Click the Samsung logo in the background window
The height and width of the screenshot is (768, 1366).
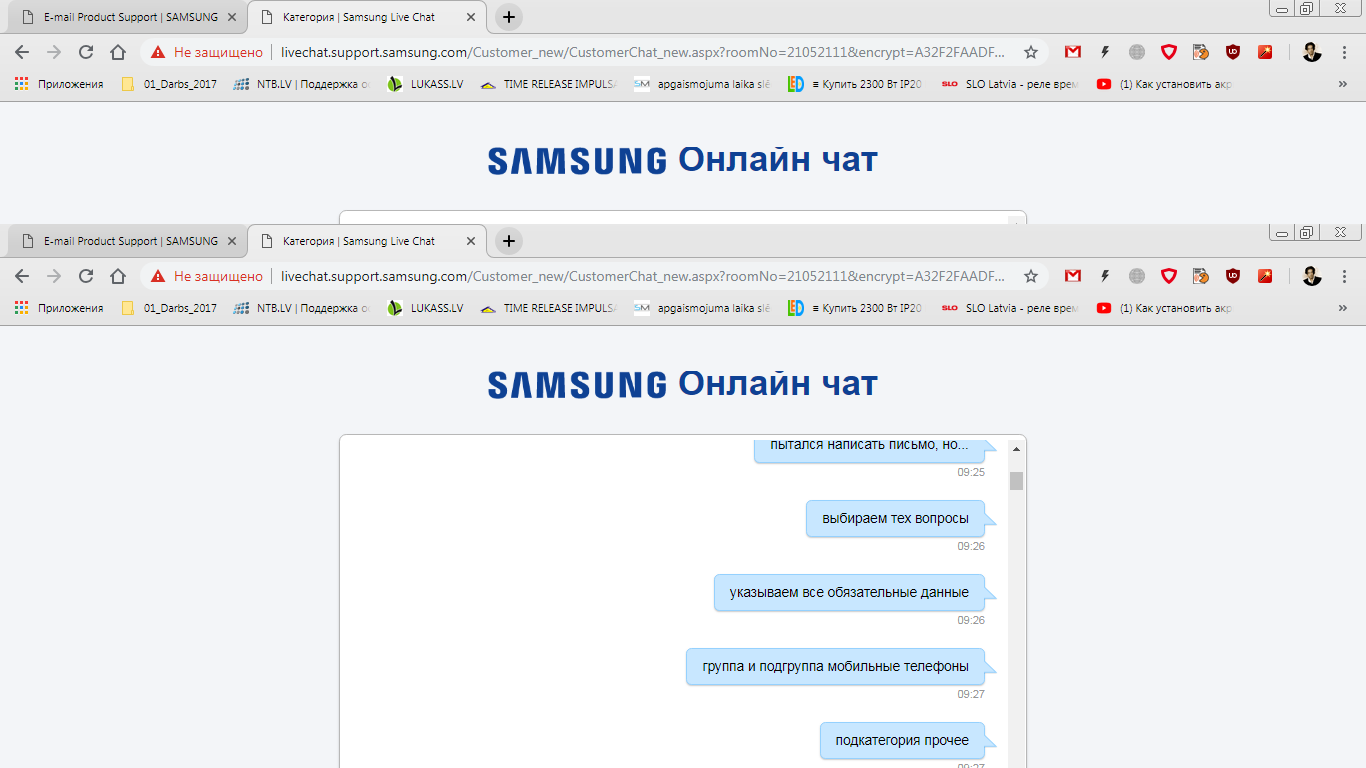(x=577, y=161)
